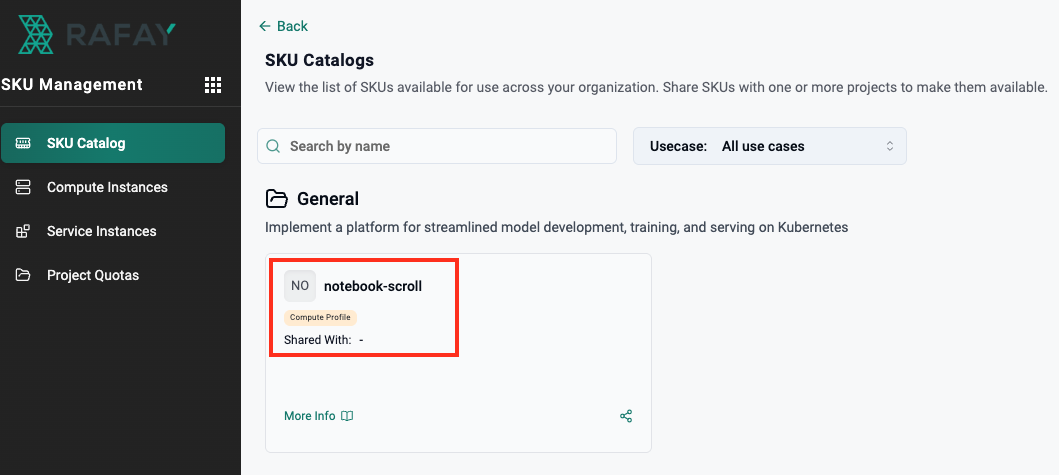The image size is (1059, 475).
Task: Select SKU Catalog in the sidebar
Action: click(113, 143)
